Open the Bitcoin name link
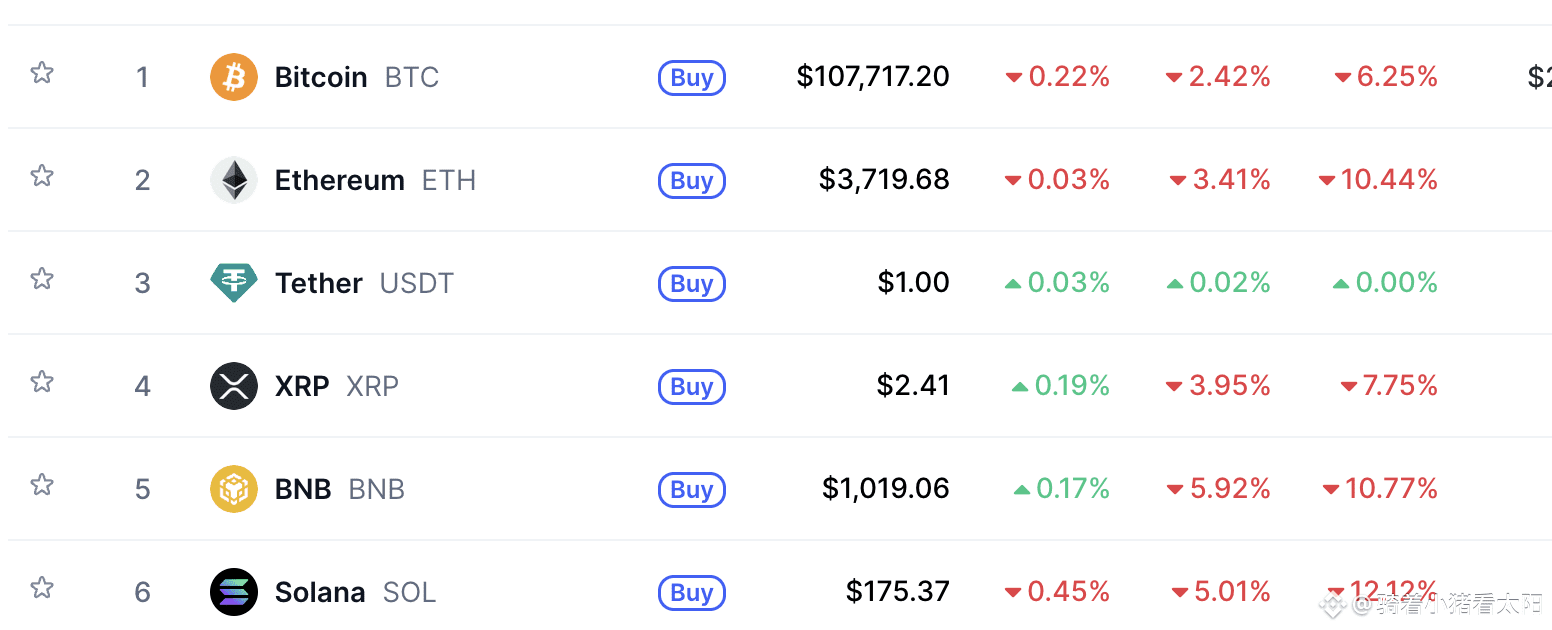Image resolution: width=1552 pixels, height=630 pixels. (321, 78)
